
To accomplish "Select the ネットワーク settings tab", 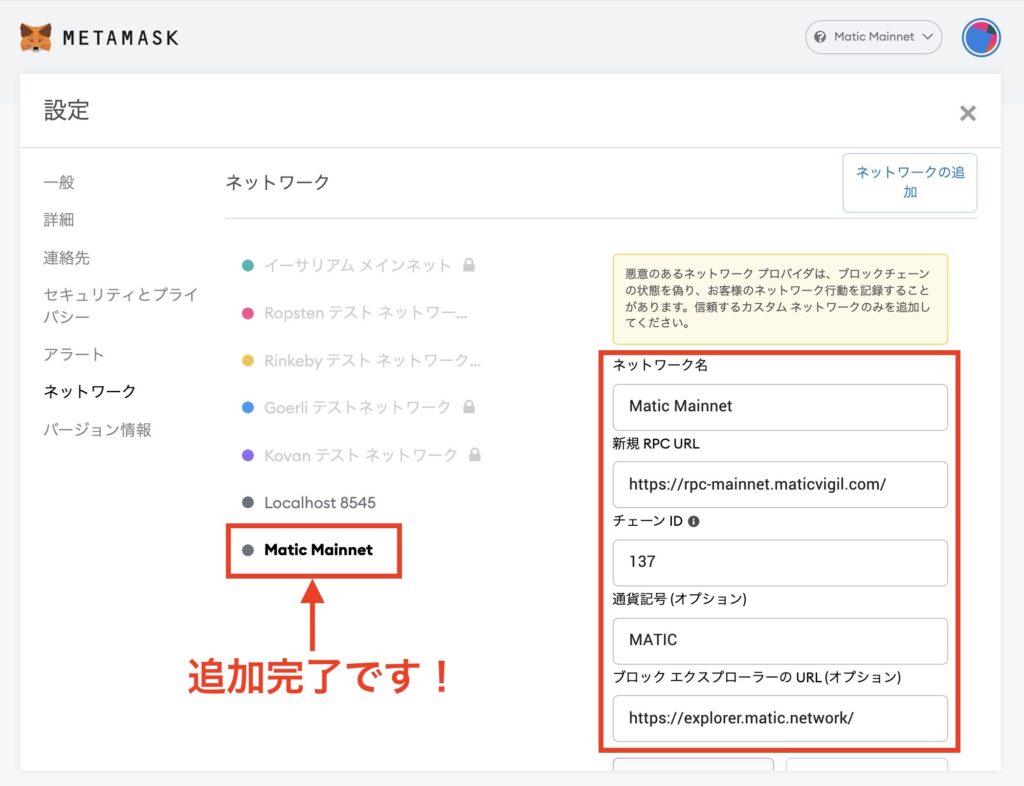I will tap(89, 391).
